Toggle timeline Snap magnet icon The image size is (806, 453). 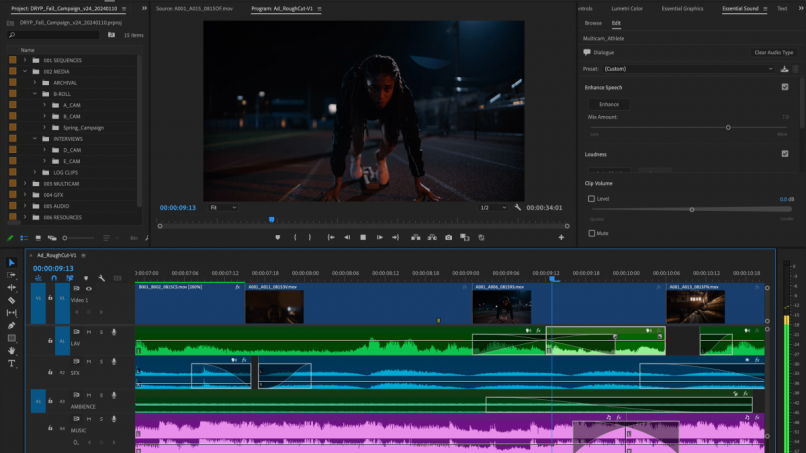[54, 278]
